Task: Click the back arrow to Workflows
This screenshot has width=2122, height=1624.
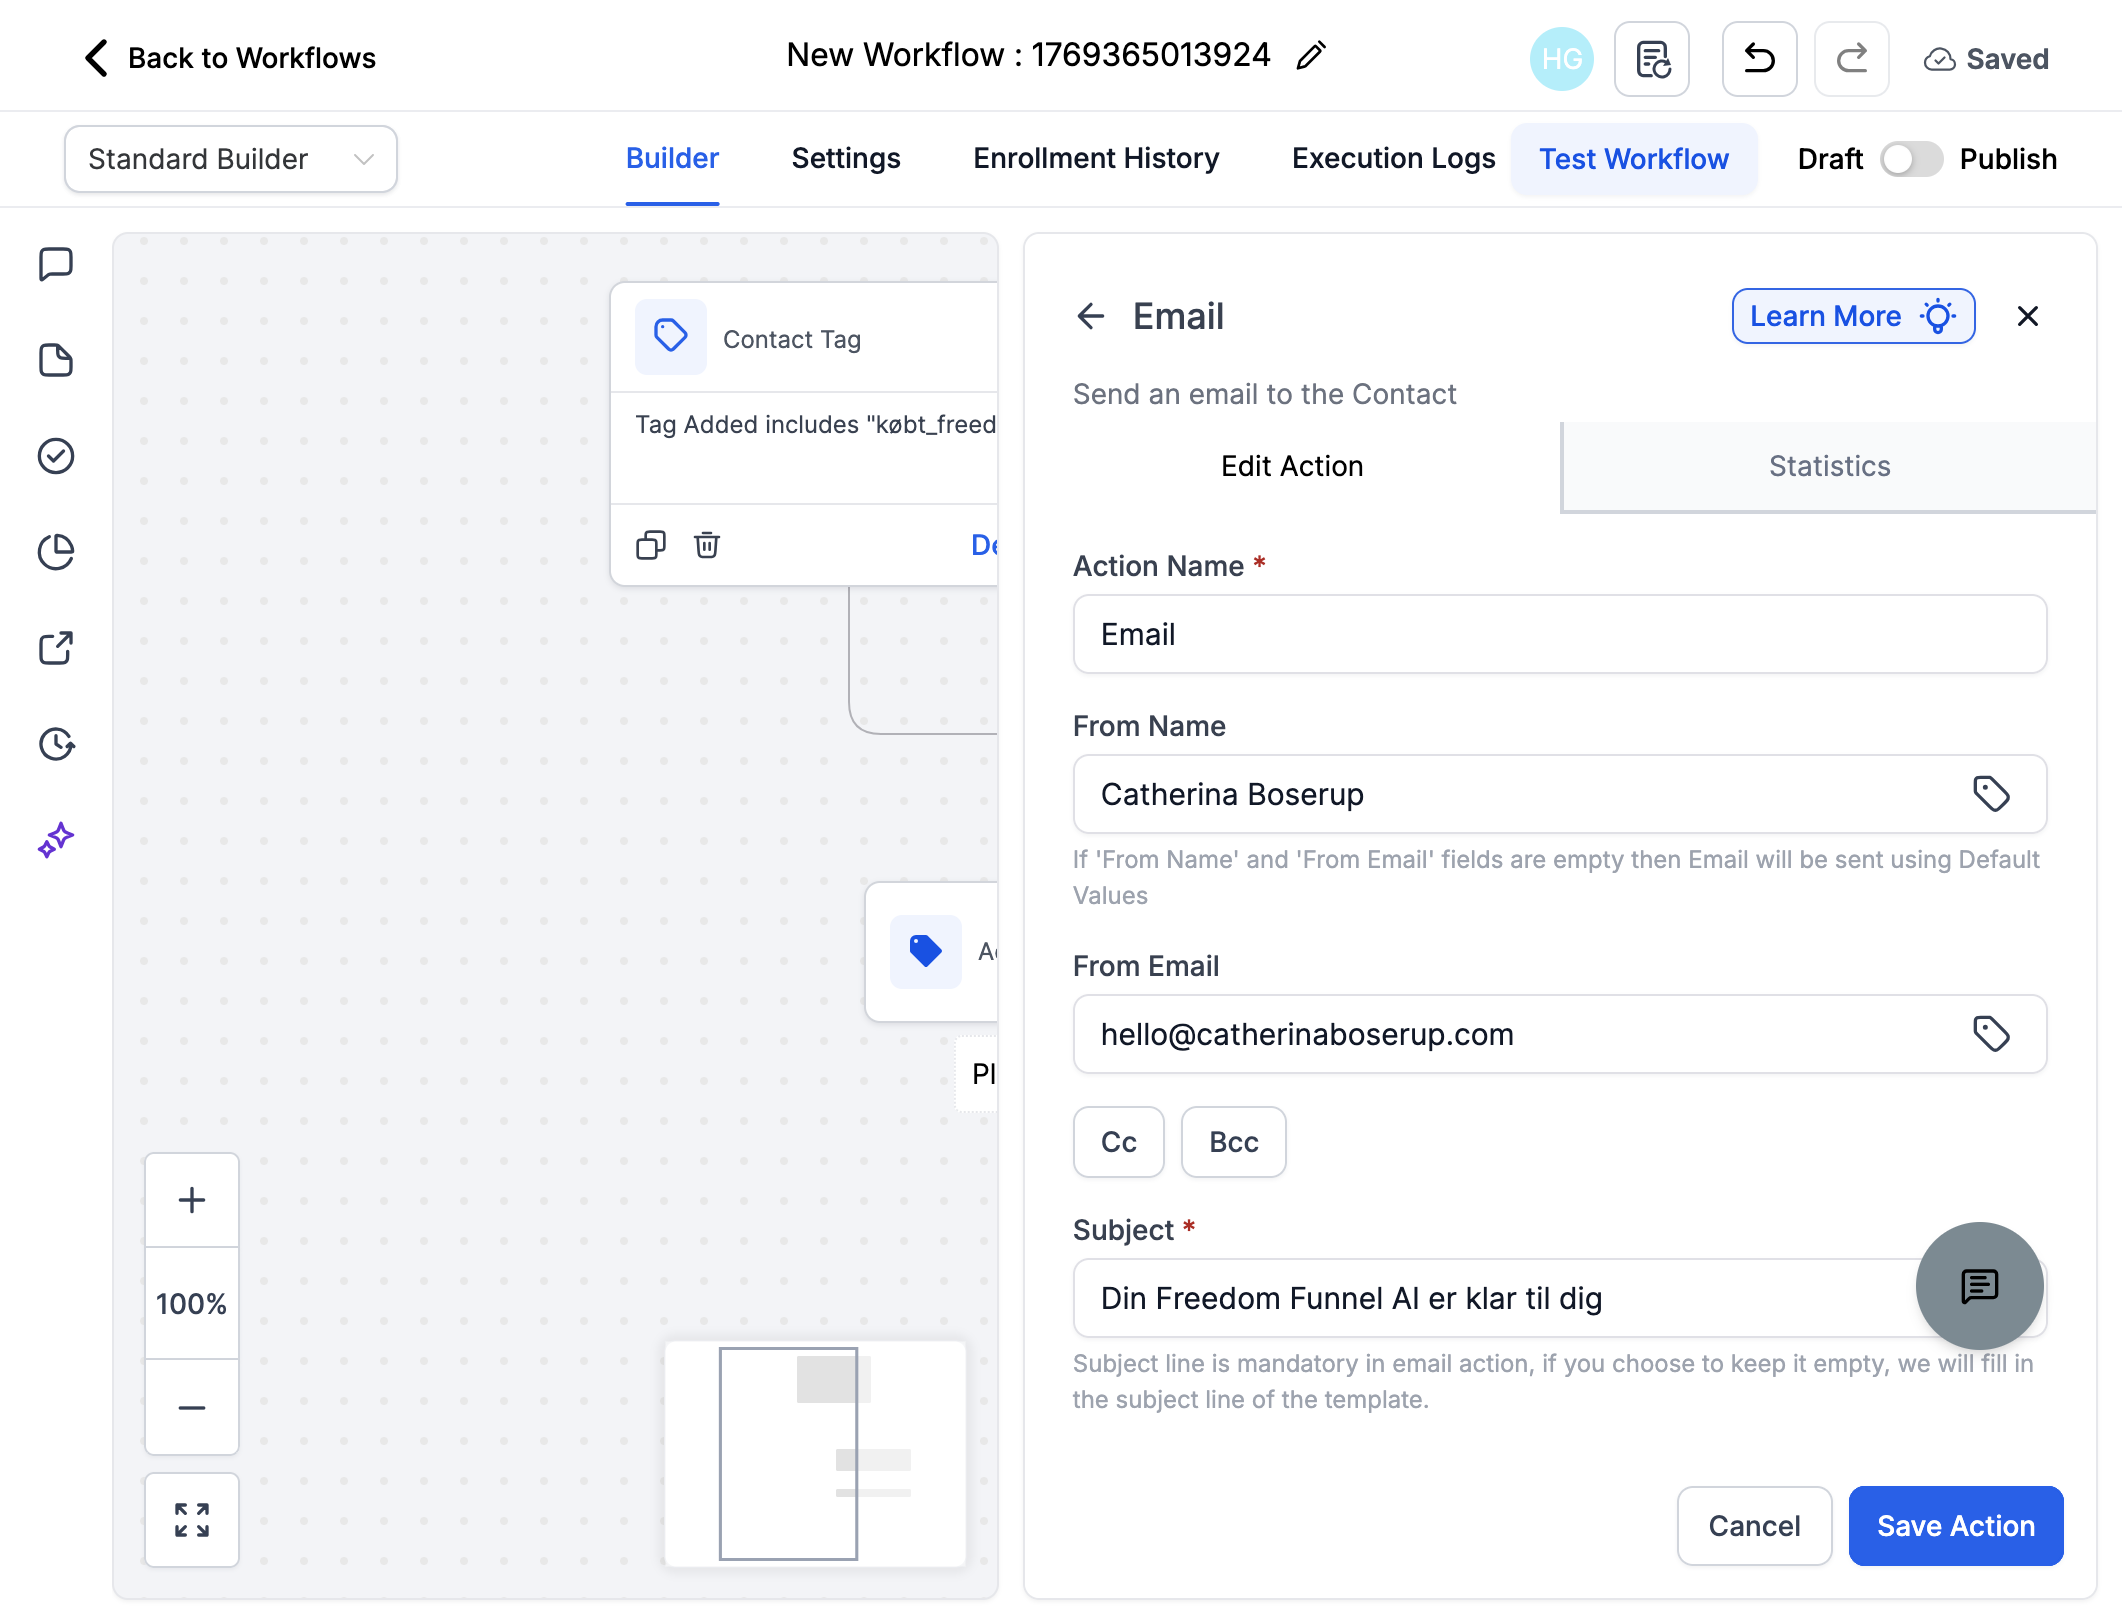Action: coord(96,58)
